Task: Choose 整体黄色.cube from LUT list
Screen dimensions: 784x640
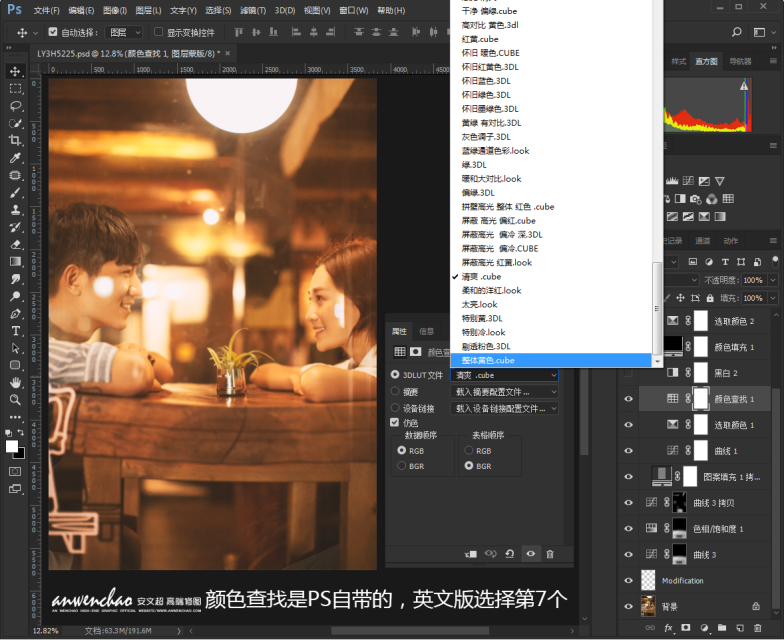Action: 550,360
